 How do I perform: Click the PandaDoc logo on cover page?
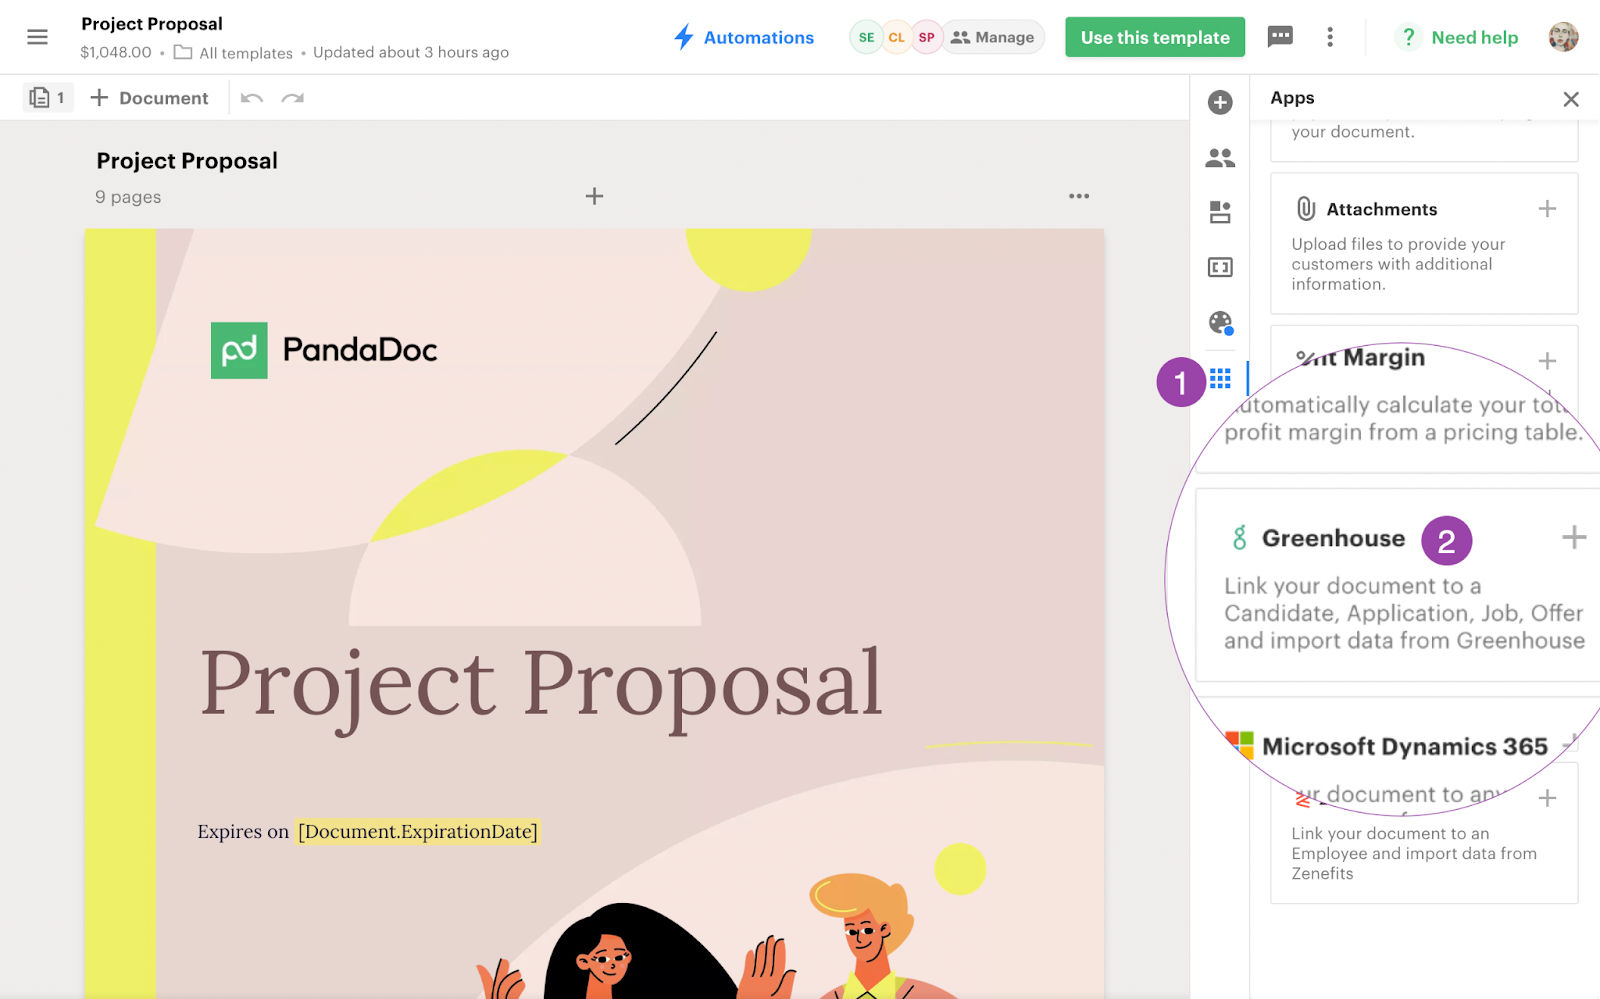click(324, 350)
